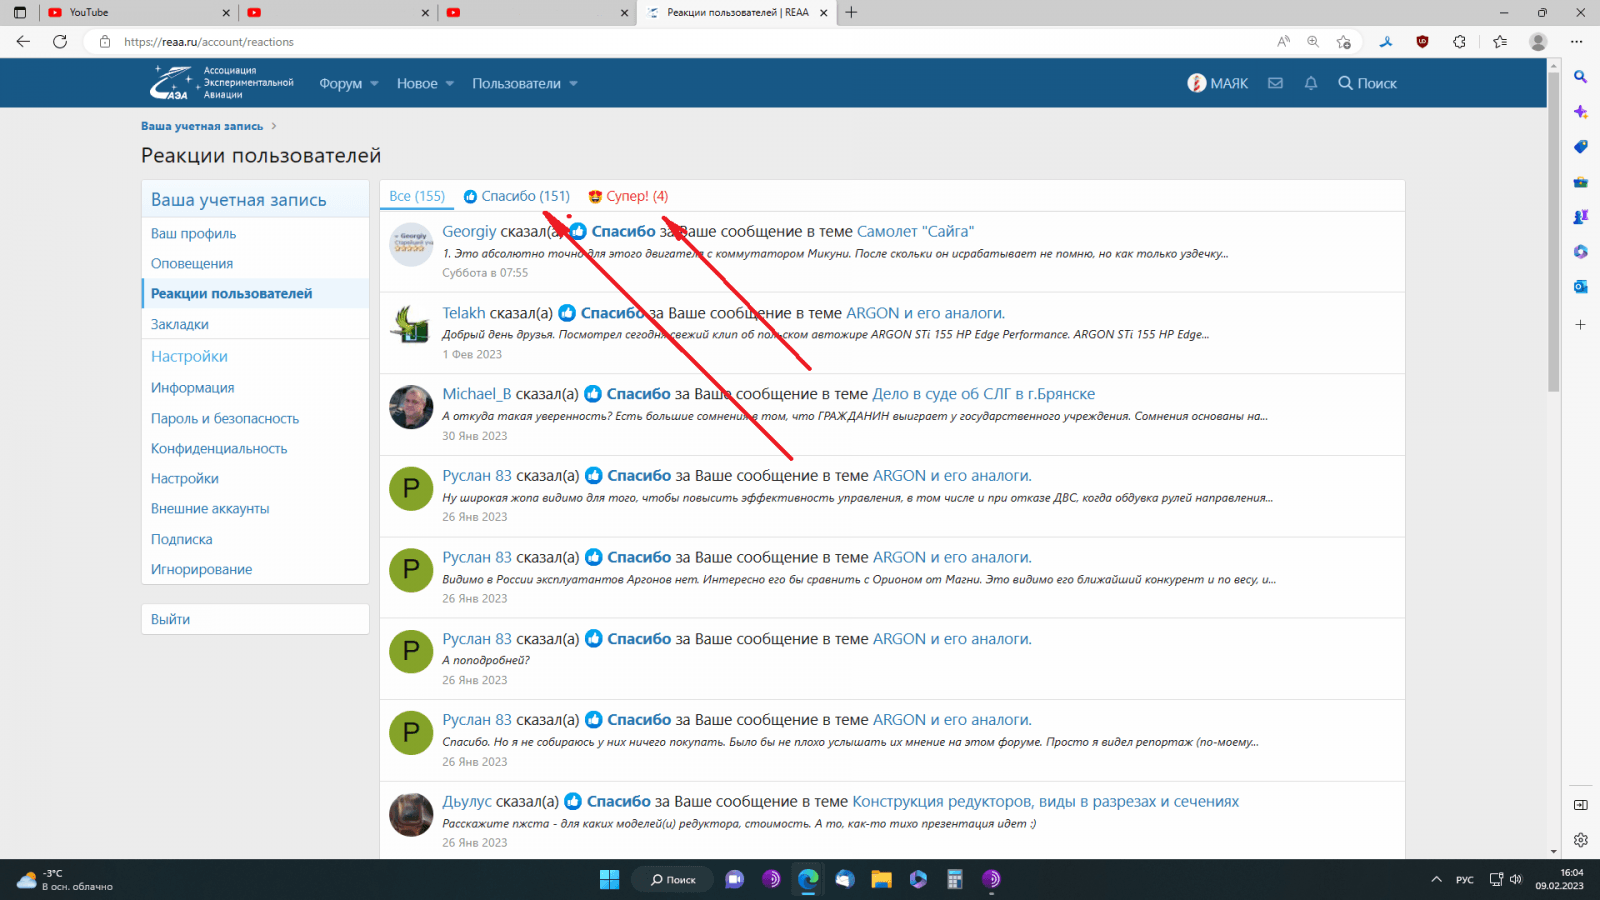The width and height of the screenshot is (1600, 900).
Task: Open File Explorer from the taskbar
Action: click(x=881, y=879)
